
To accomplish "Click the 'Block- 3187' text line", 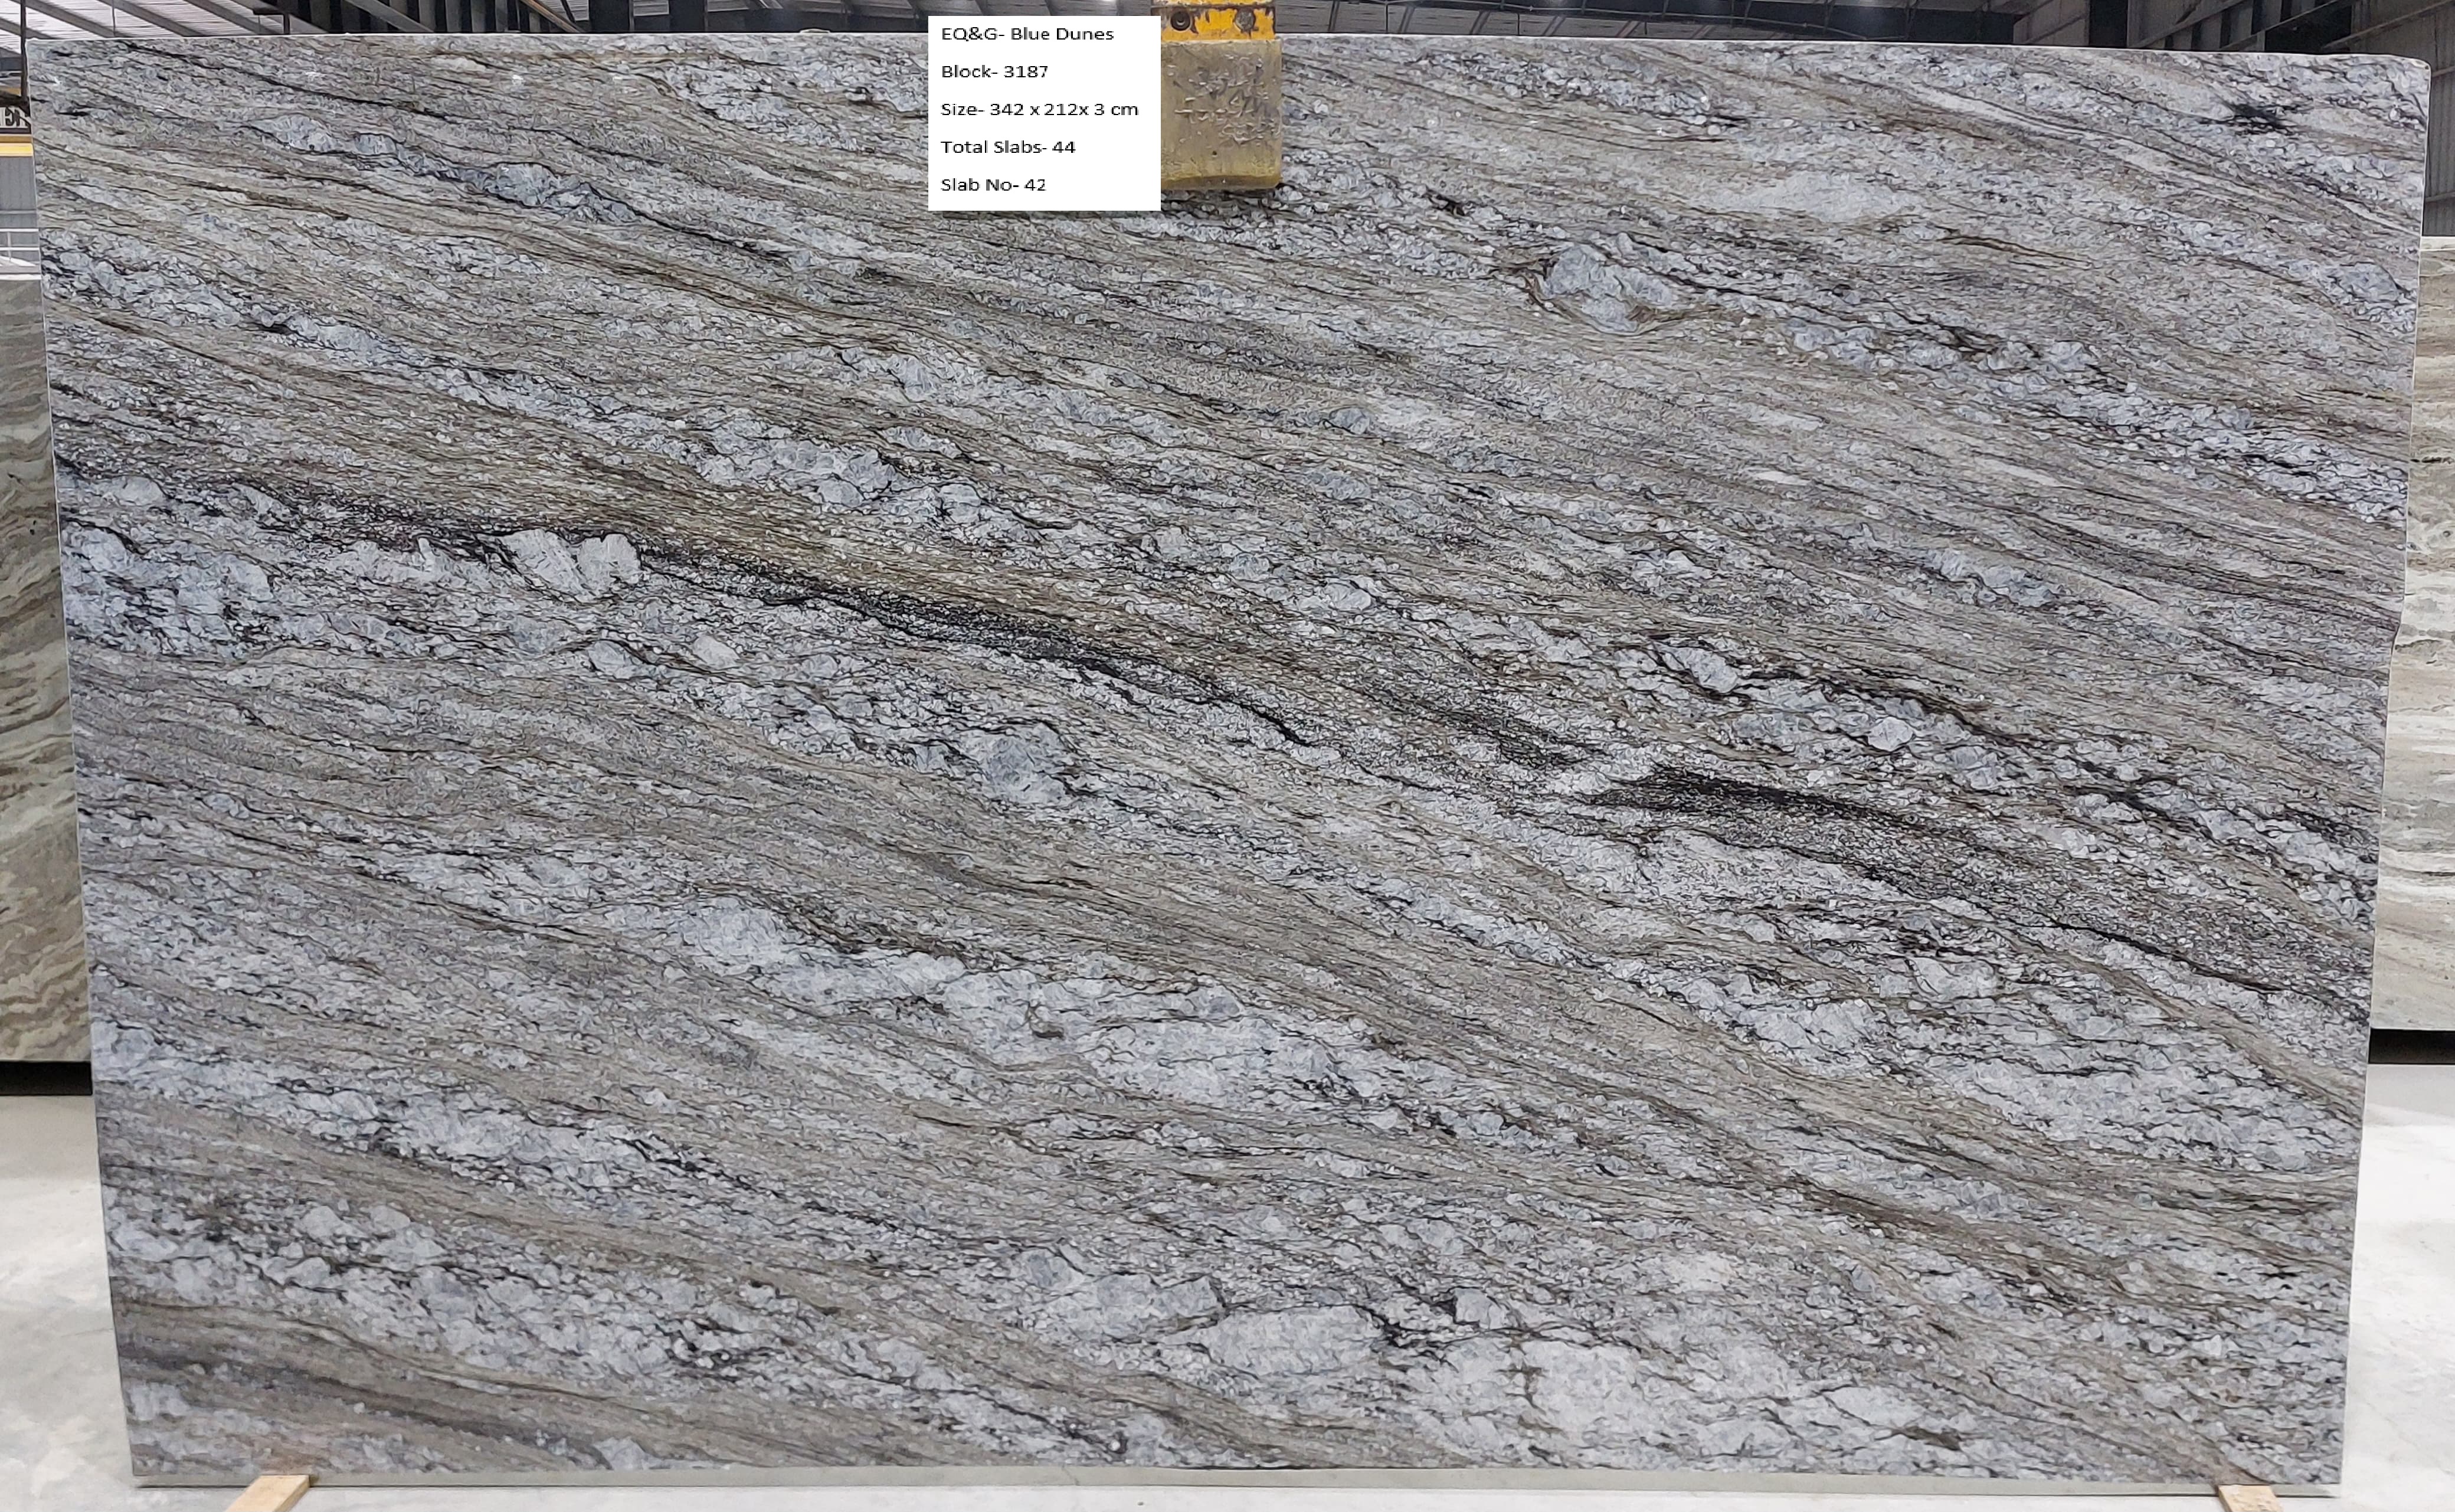I will click(994, 72).
